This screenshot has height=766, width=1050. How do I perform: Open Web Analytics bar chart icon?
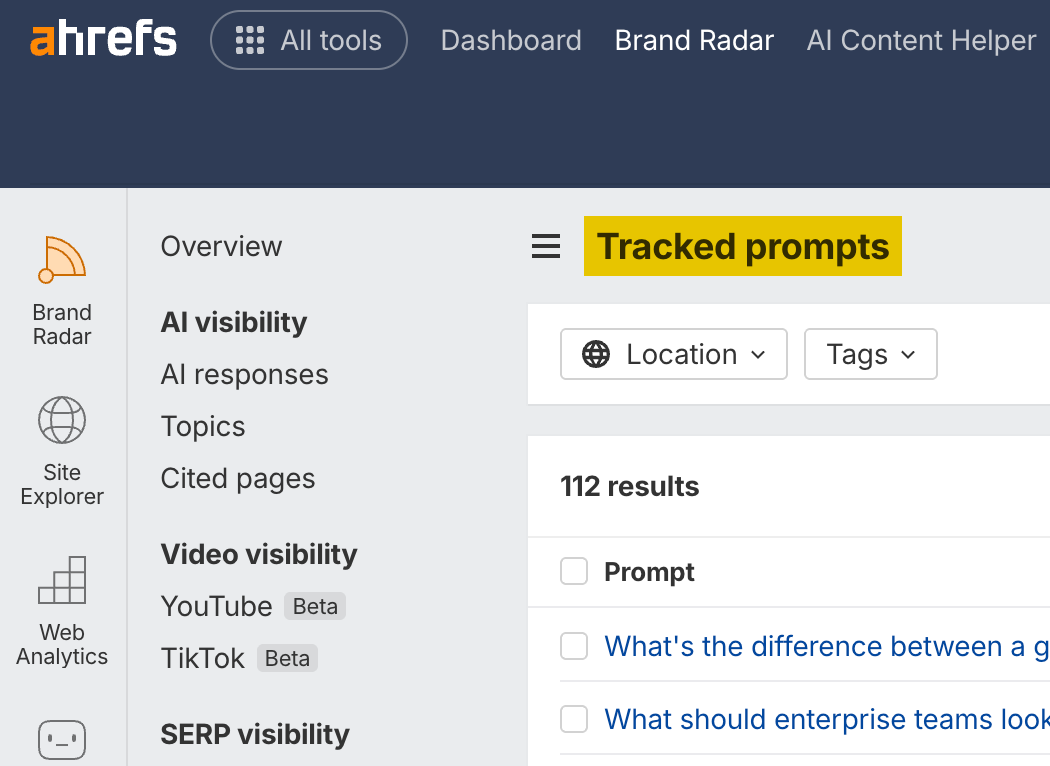coord(62,580)
